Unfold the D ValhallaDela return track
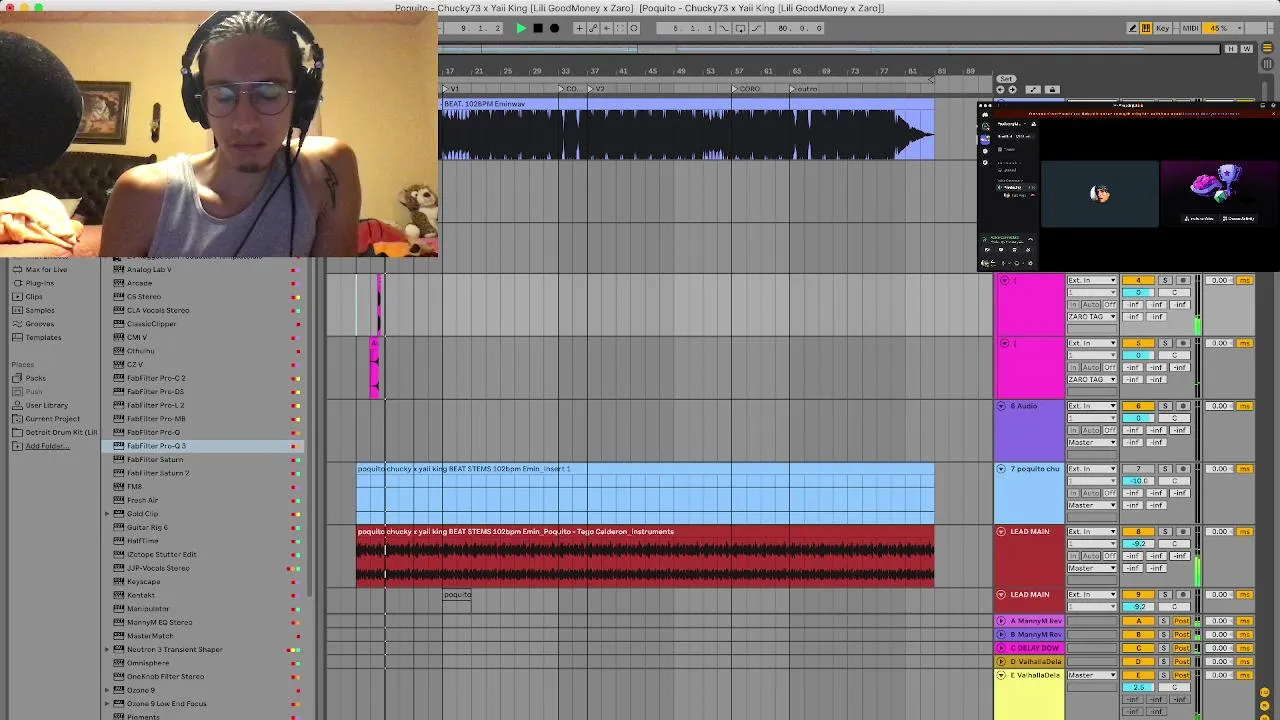Viewport: 1280px width, 720px height. [1001, 661]
